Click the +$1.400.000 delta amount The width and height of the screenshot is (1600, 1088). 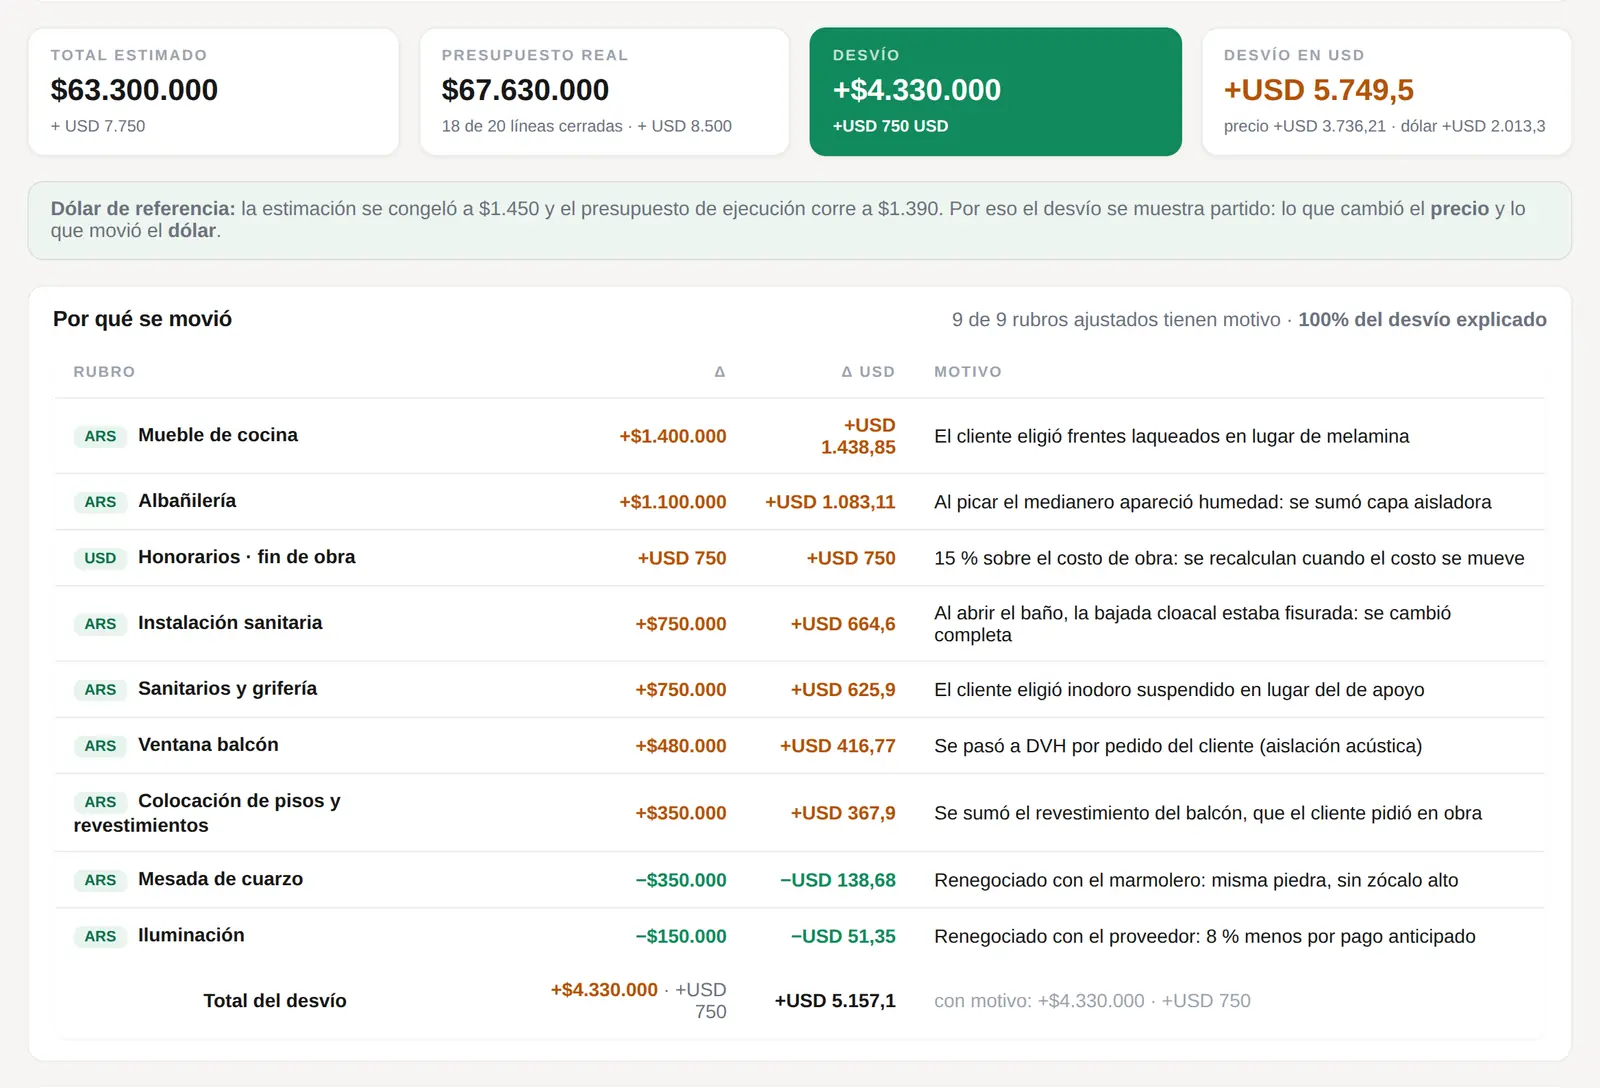tap(673, 436)
